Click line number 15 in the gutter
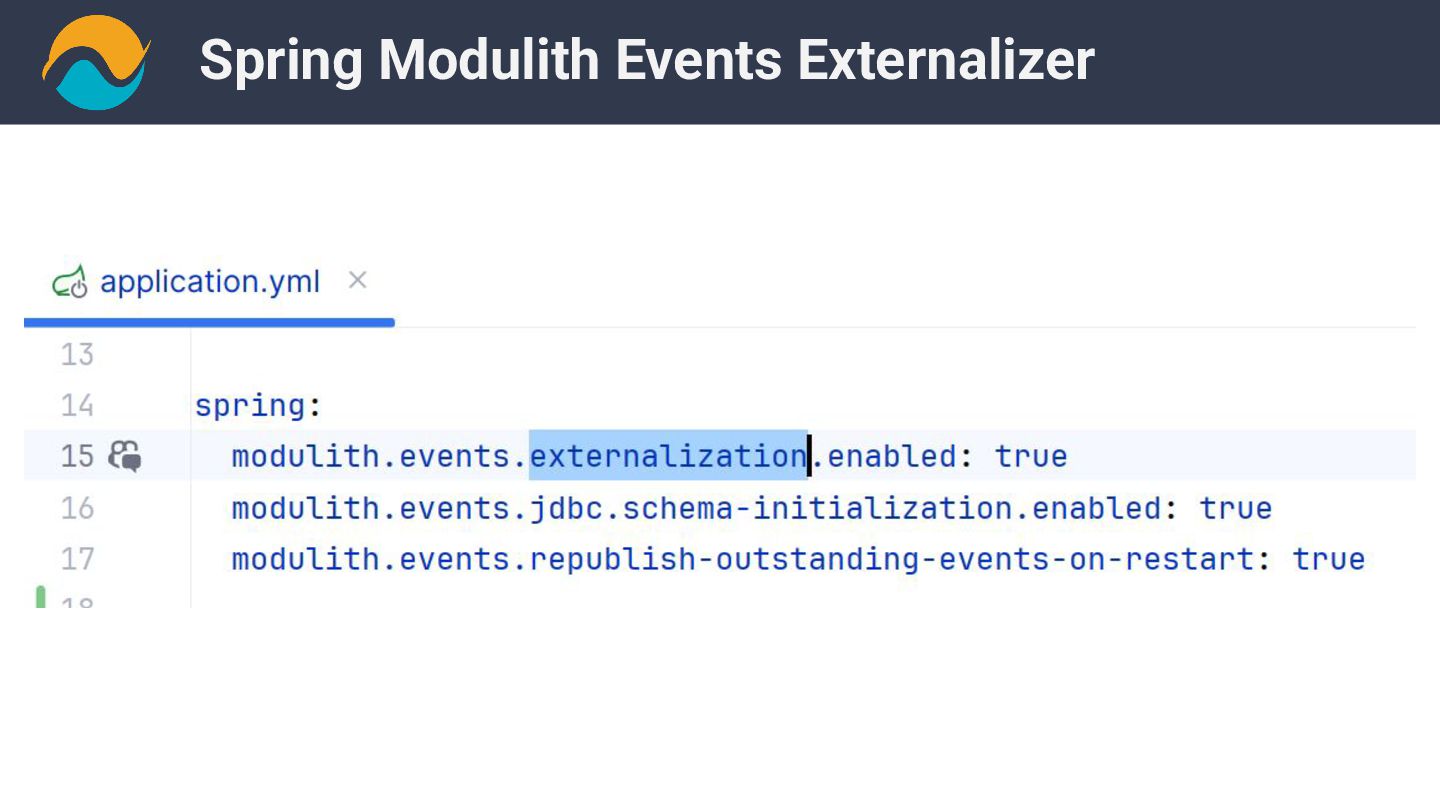This screenshot has height=810, width=1440. pyautogui.click(x=77, y=456)
